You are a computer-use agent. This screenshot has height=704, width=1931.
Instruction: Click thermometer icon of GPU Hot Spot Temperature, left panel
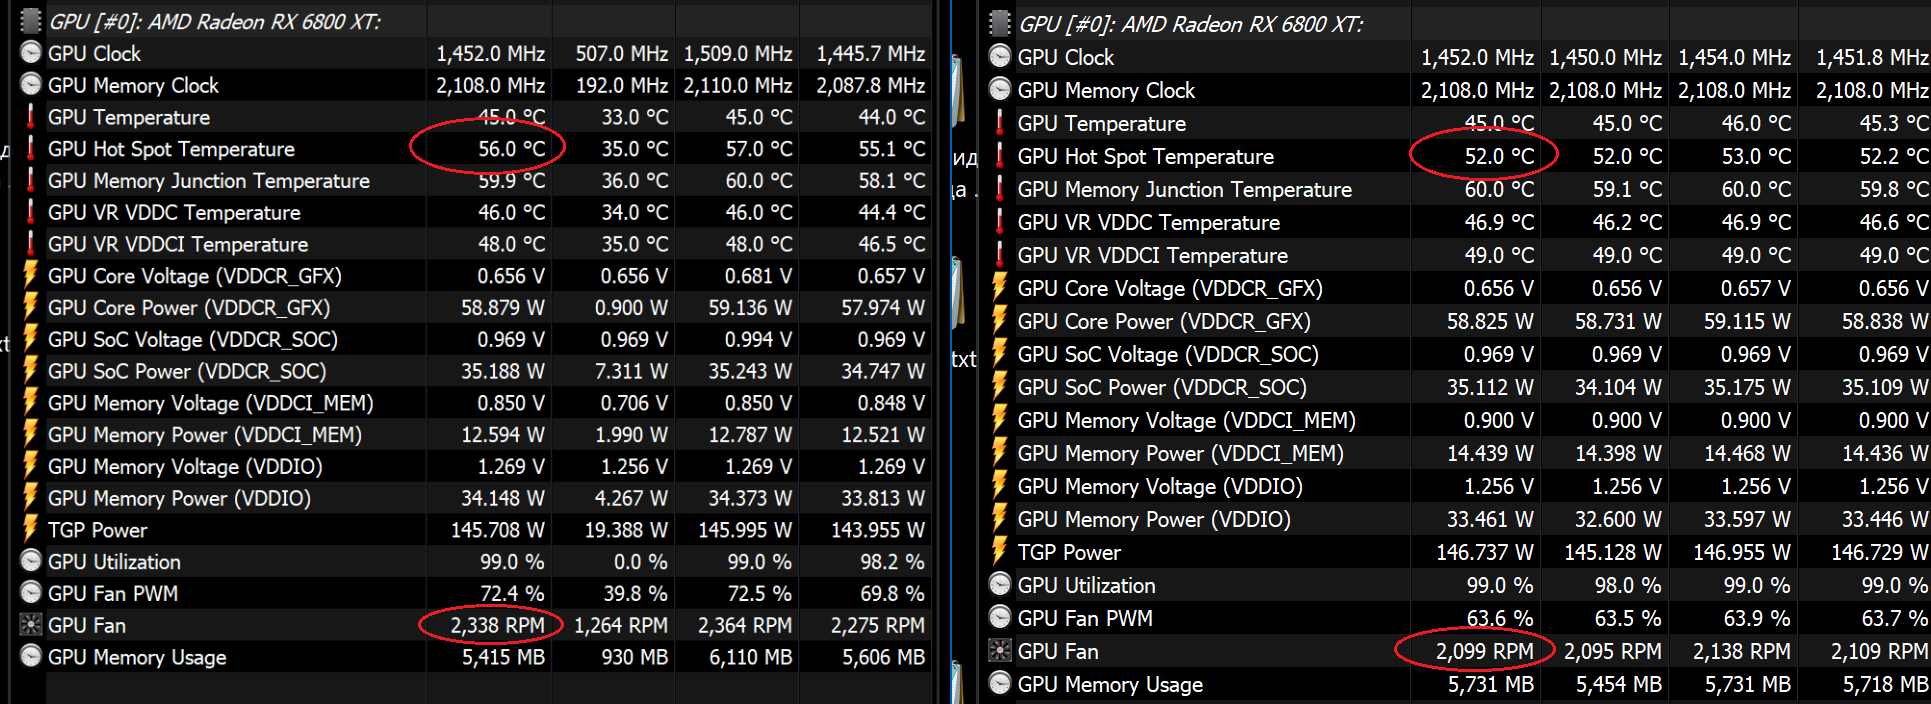coord(31,149)
